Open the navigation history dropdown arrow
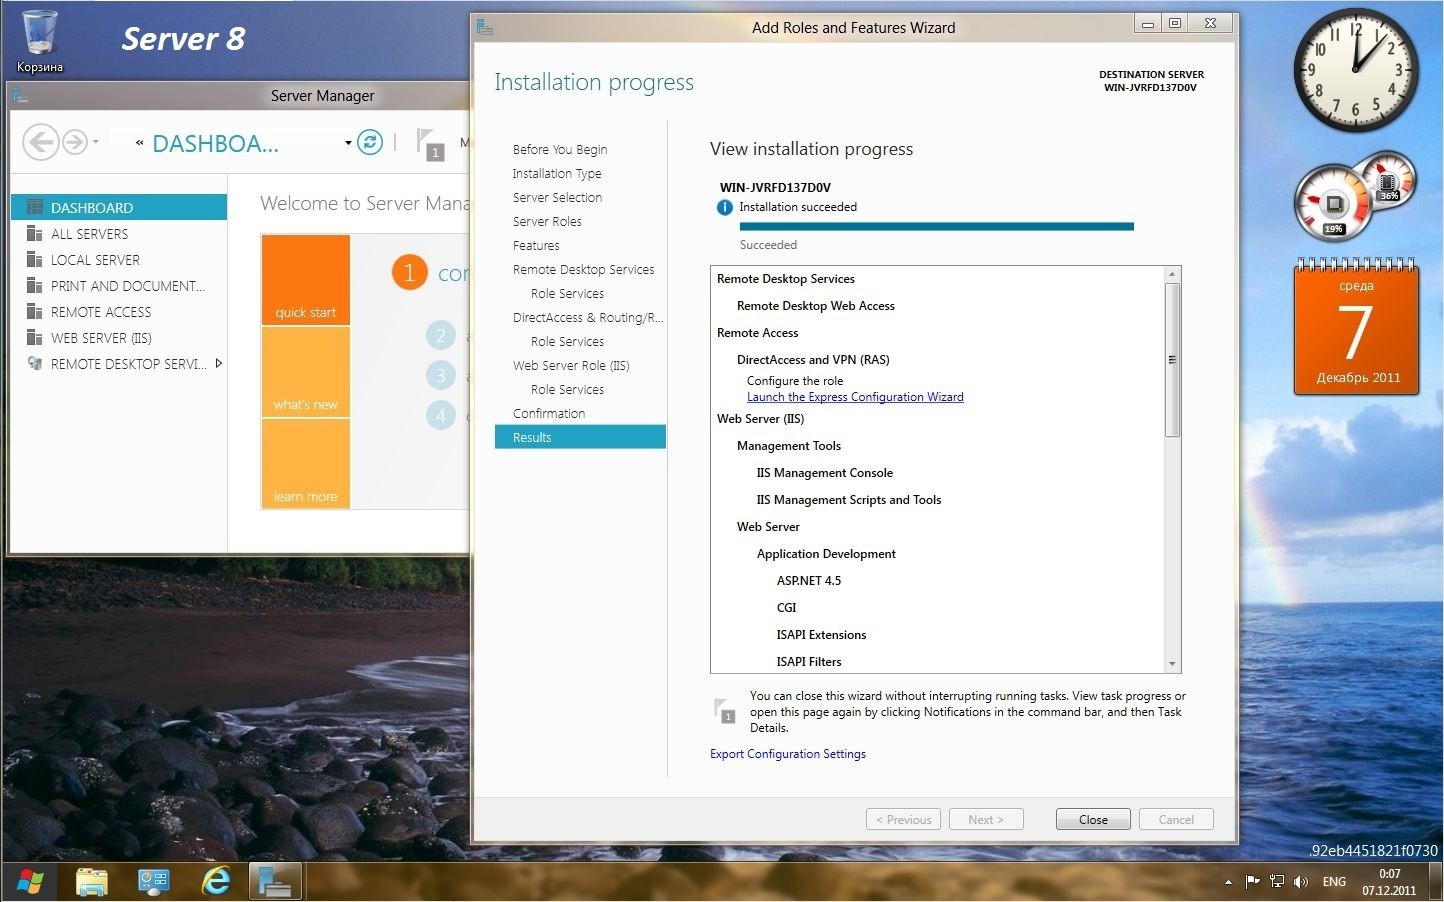 pyautogui.click(x=96, y=142)
